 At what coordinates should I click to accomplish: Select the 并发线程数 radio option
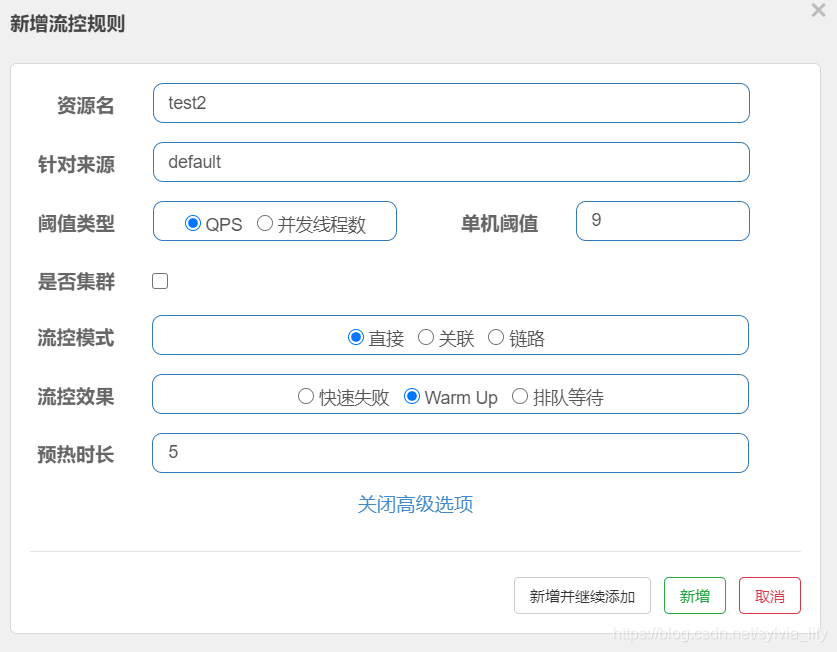click(x=265, y=223)
